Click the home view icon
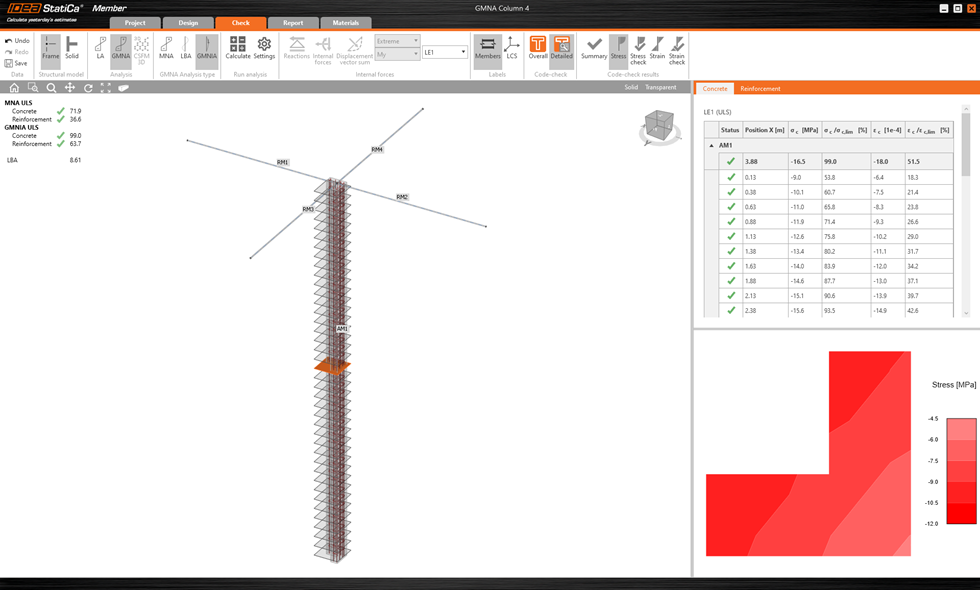This screenshot has width=980, height=590. [x=14, y=88]
